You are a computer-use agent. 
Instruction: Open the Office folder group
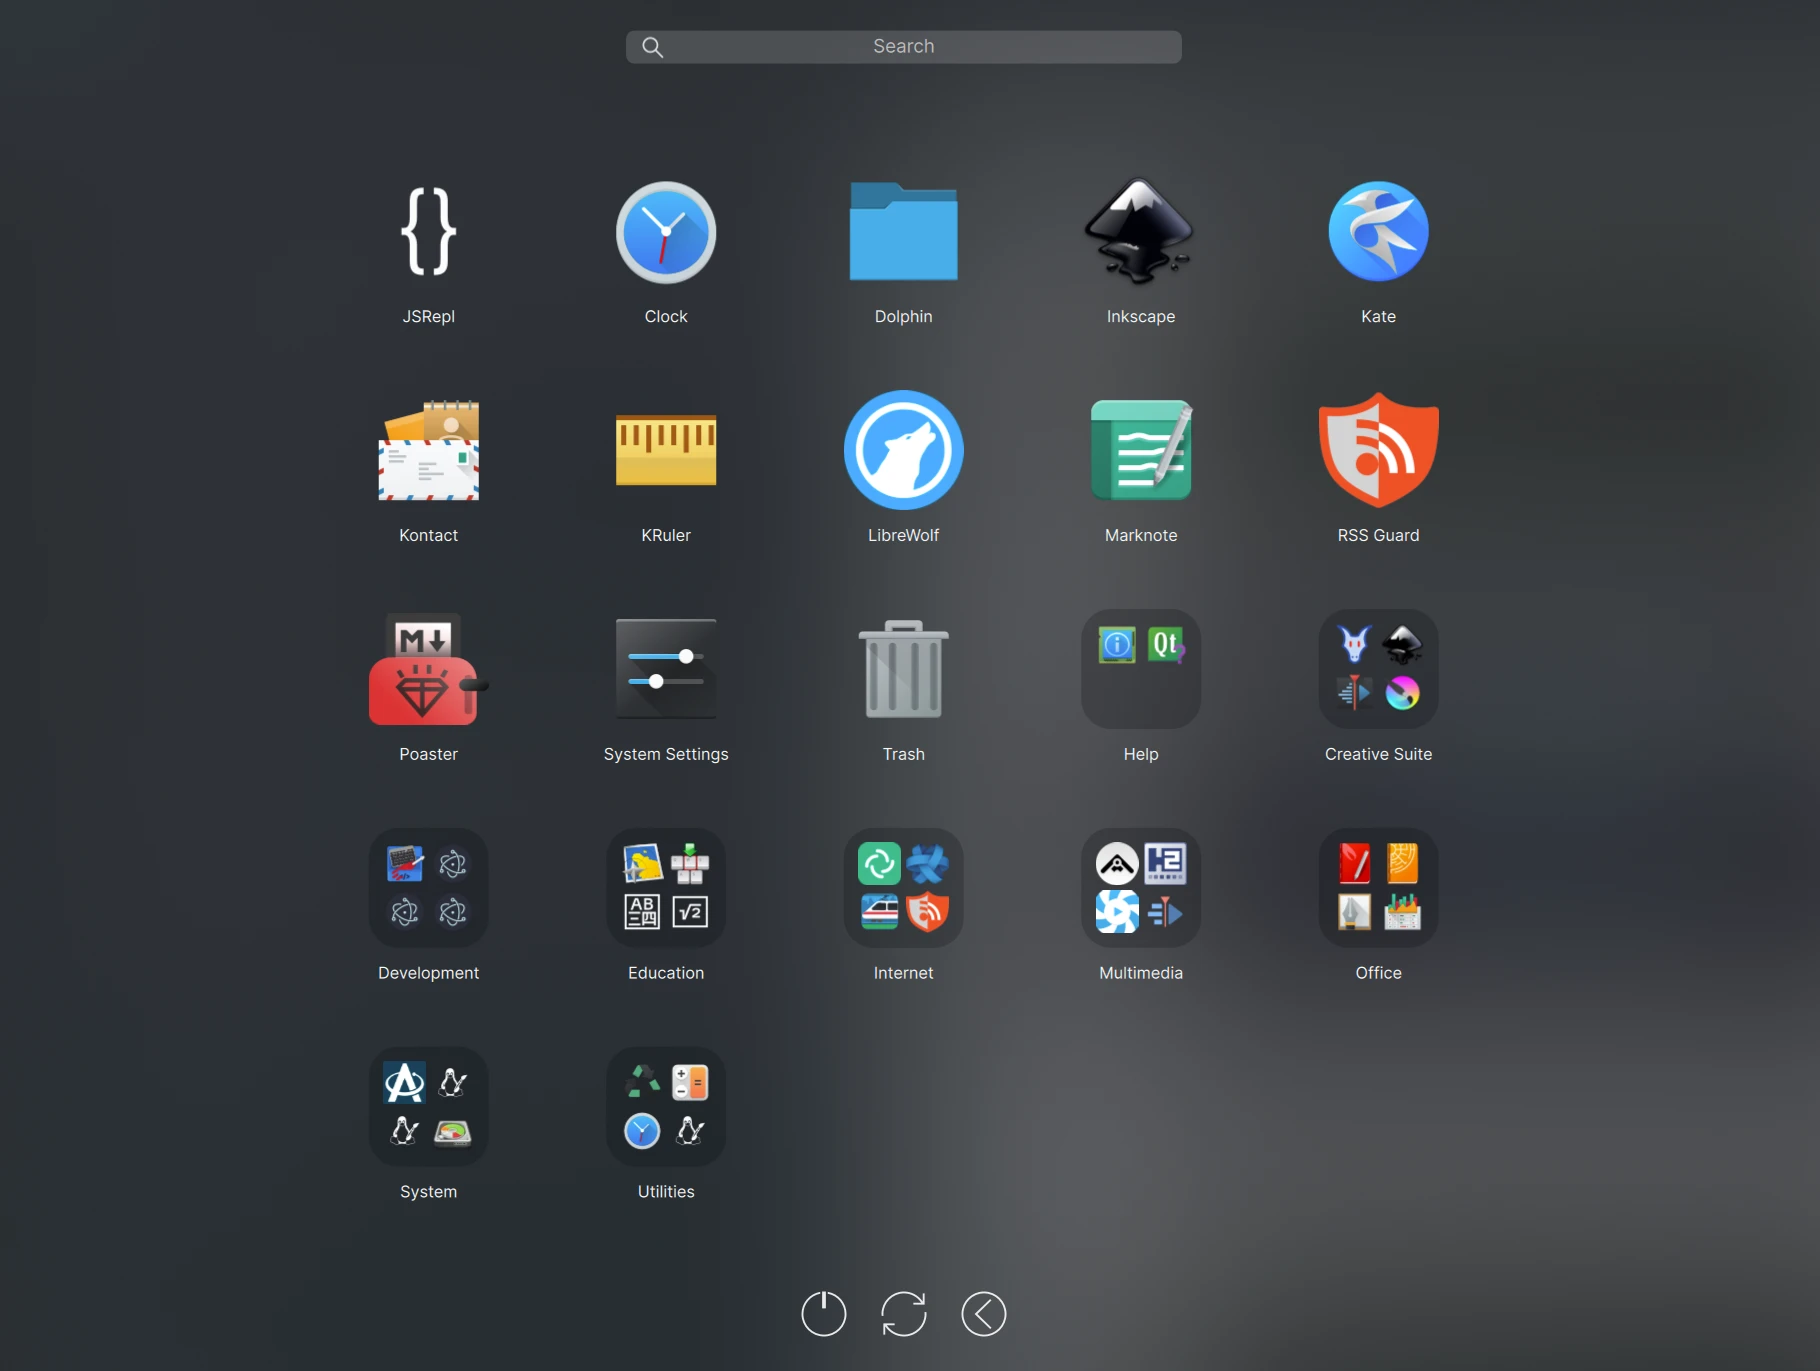point(1378,888)
